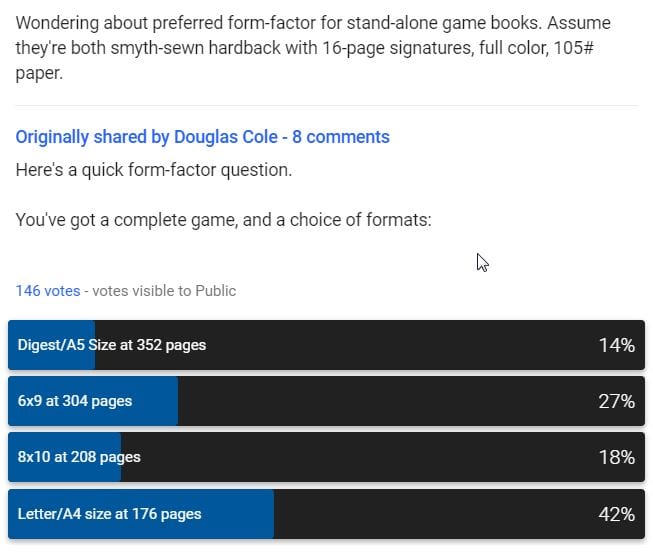The height and width of the screenshot is (558, 653).
Task: Click the 'You've got a complete game' paragraph
Action: 224,220
